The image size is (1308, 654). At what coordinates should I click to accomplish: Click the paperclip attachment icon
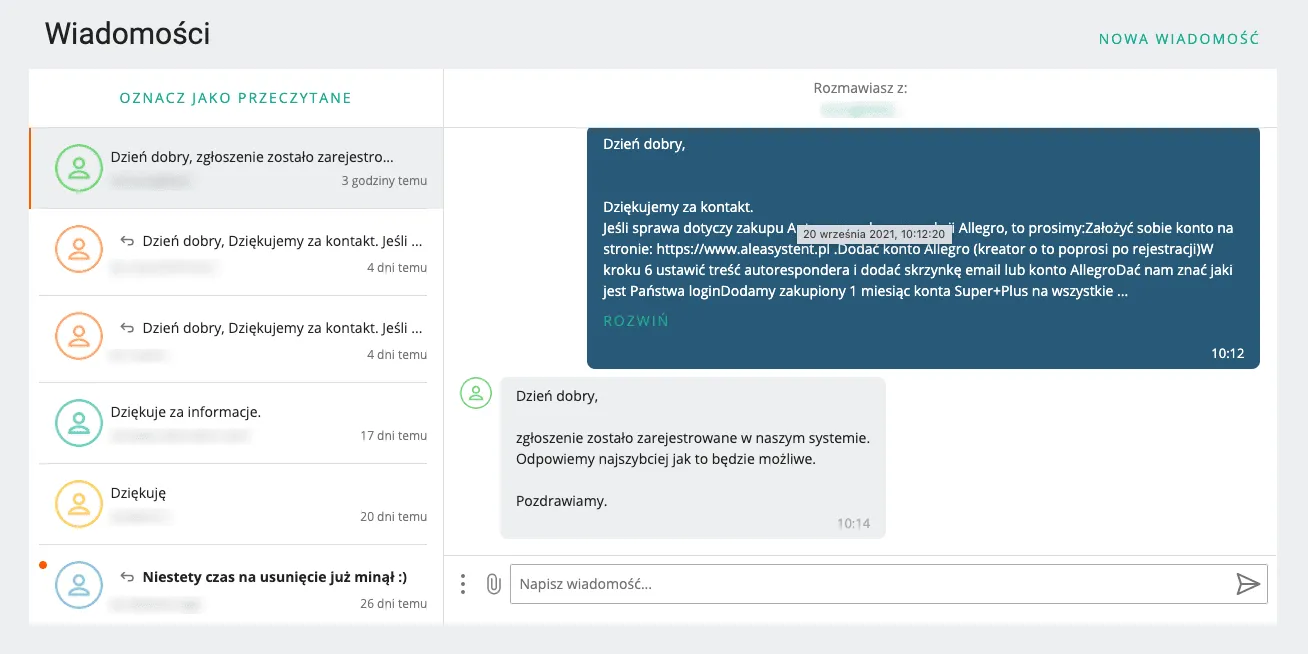pos(493,584)
